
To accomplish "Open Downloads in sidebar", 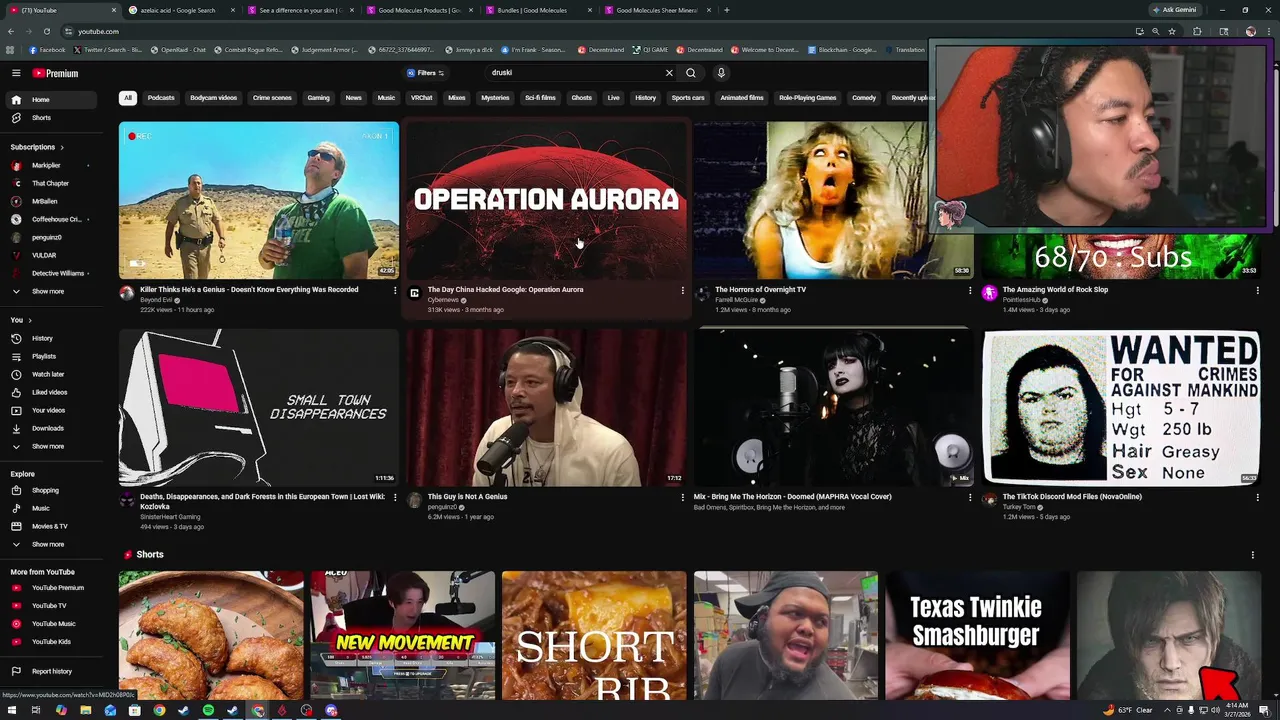I will (x=49, y=428).
